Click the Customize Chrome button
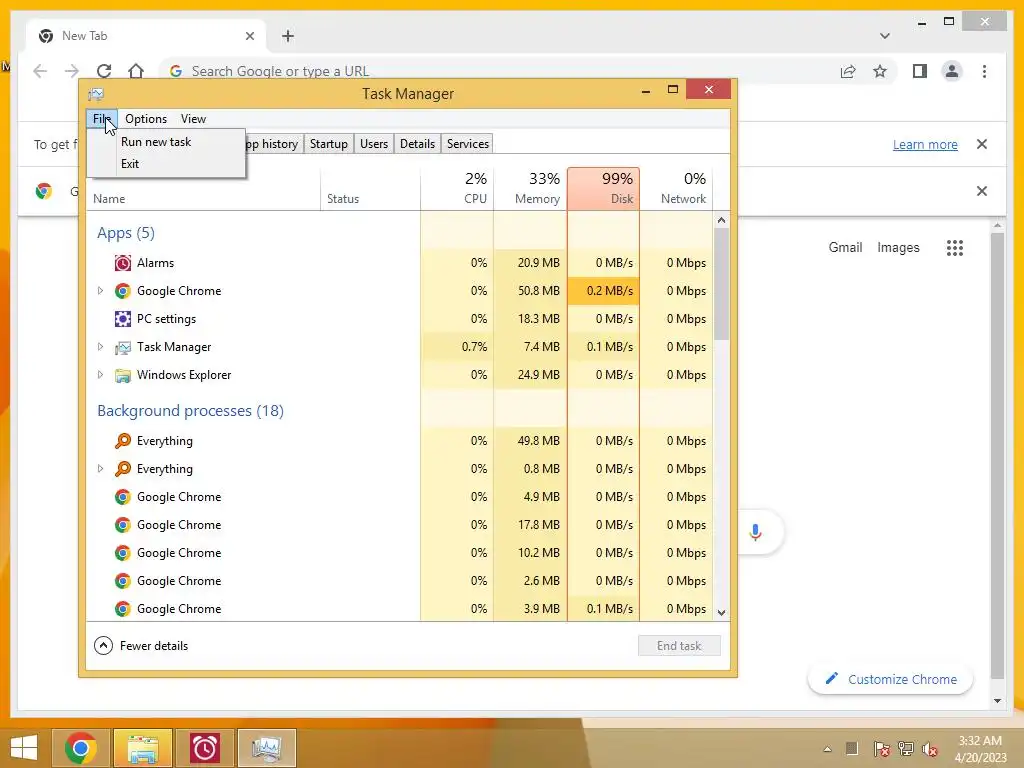The image size is (1024, 768). click(890, 679)
